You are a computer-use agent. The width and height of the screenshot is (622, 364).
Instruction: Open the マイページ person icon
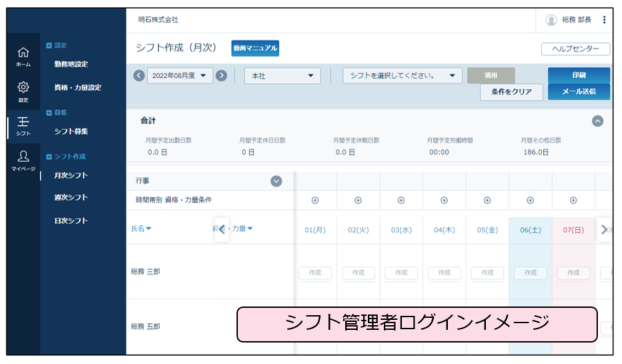[23, 161]
